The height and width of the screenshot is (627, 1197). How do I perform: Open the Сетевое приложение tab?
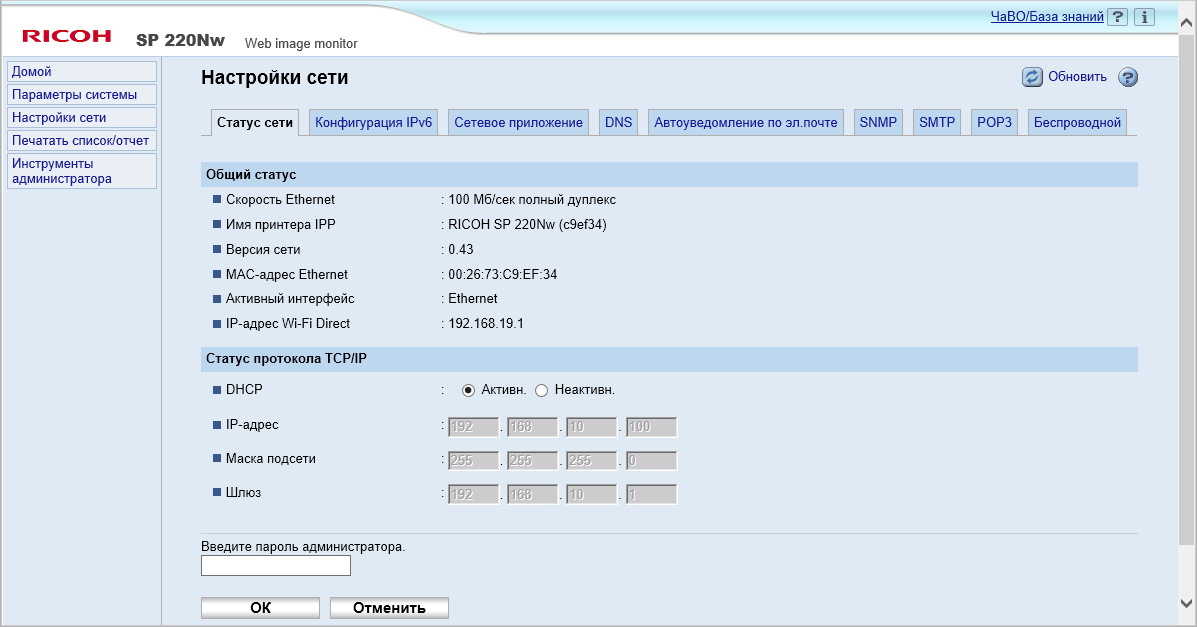click(518, 122)
